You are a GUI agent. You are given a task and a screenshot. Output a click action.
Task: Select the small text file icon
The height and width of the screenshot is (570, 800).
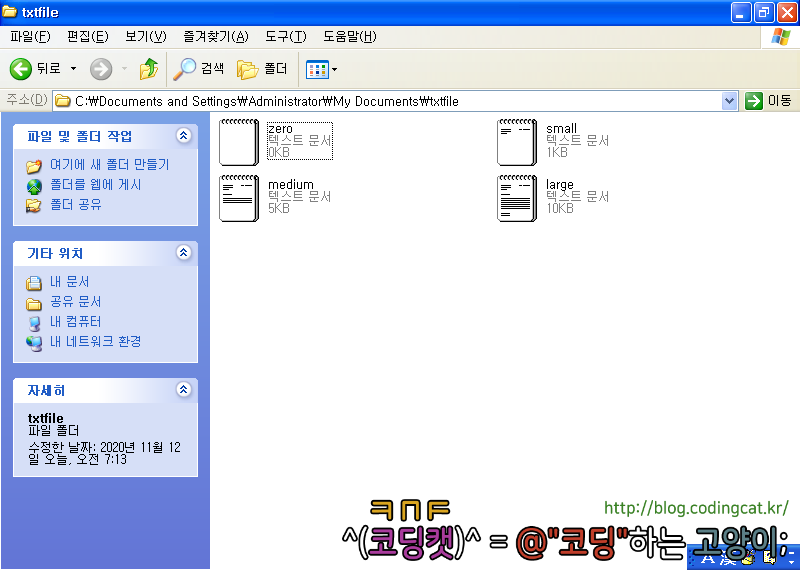517,142
